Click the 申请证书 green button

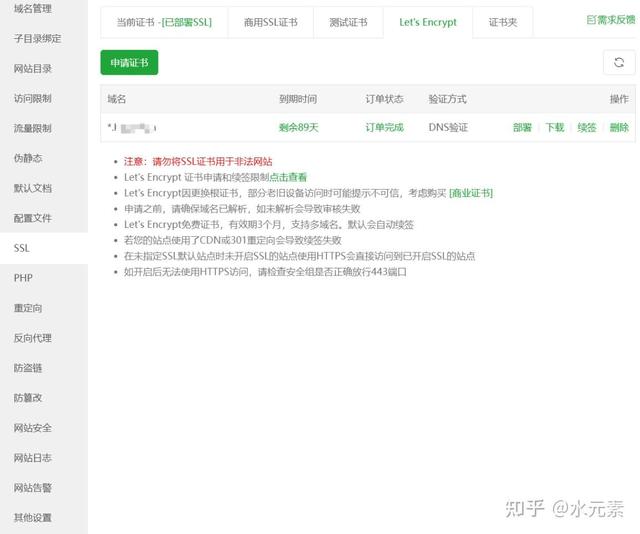[x=129, y=62]
